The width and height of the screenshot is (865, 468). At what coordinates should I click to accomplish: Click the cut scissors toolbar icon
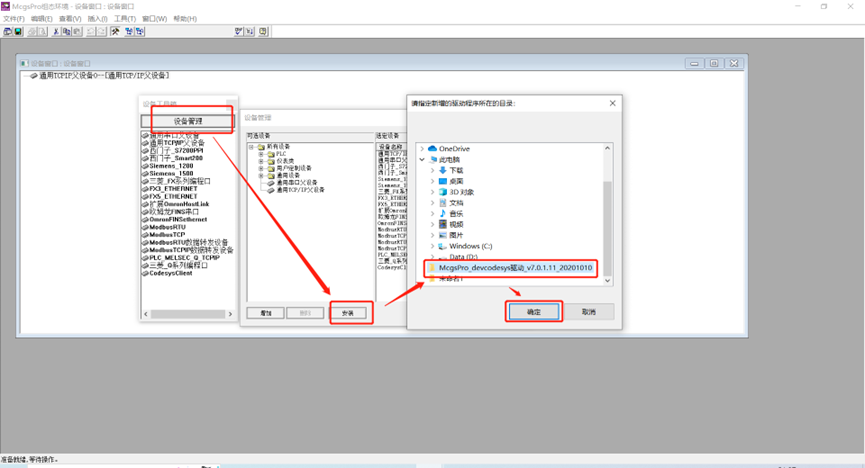click(x=56, y=31)
